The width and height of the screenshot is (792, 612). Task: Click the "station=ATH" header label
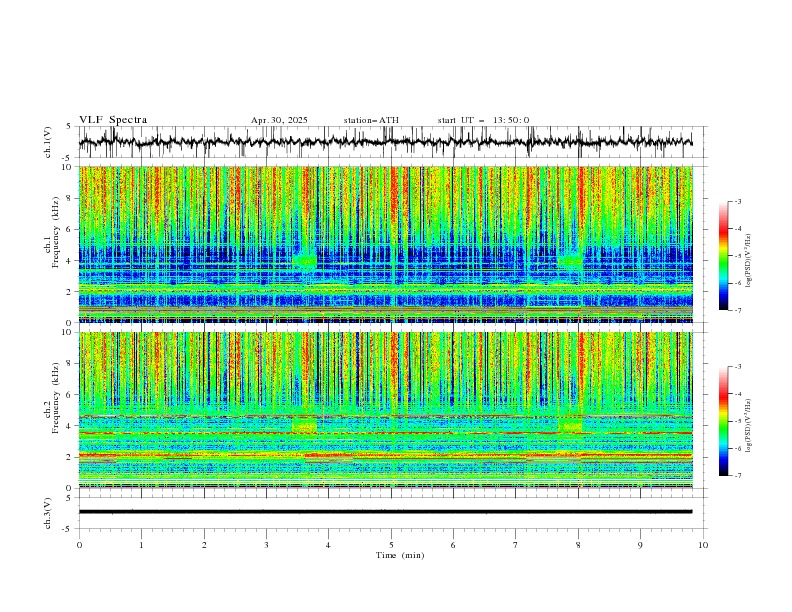(x=371, y=120)
